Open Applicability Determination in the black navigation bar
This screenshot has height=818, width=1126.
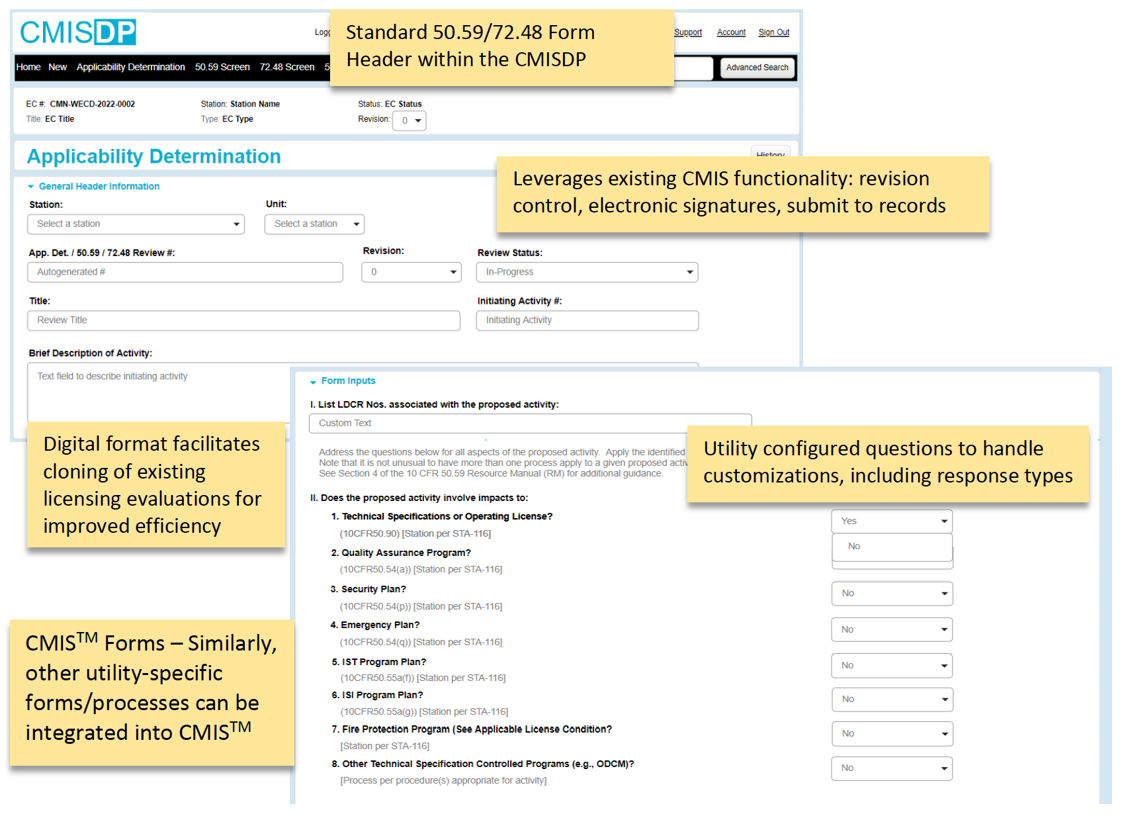[131, 67]
